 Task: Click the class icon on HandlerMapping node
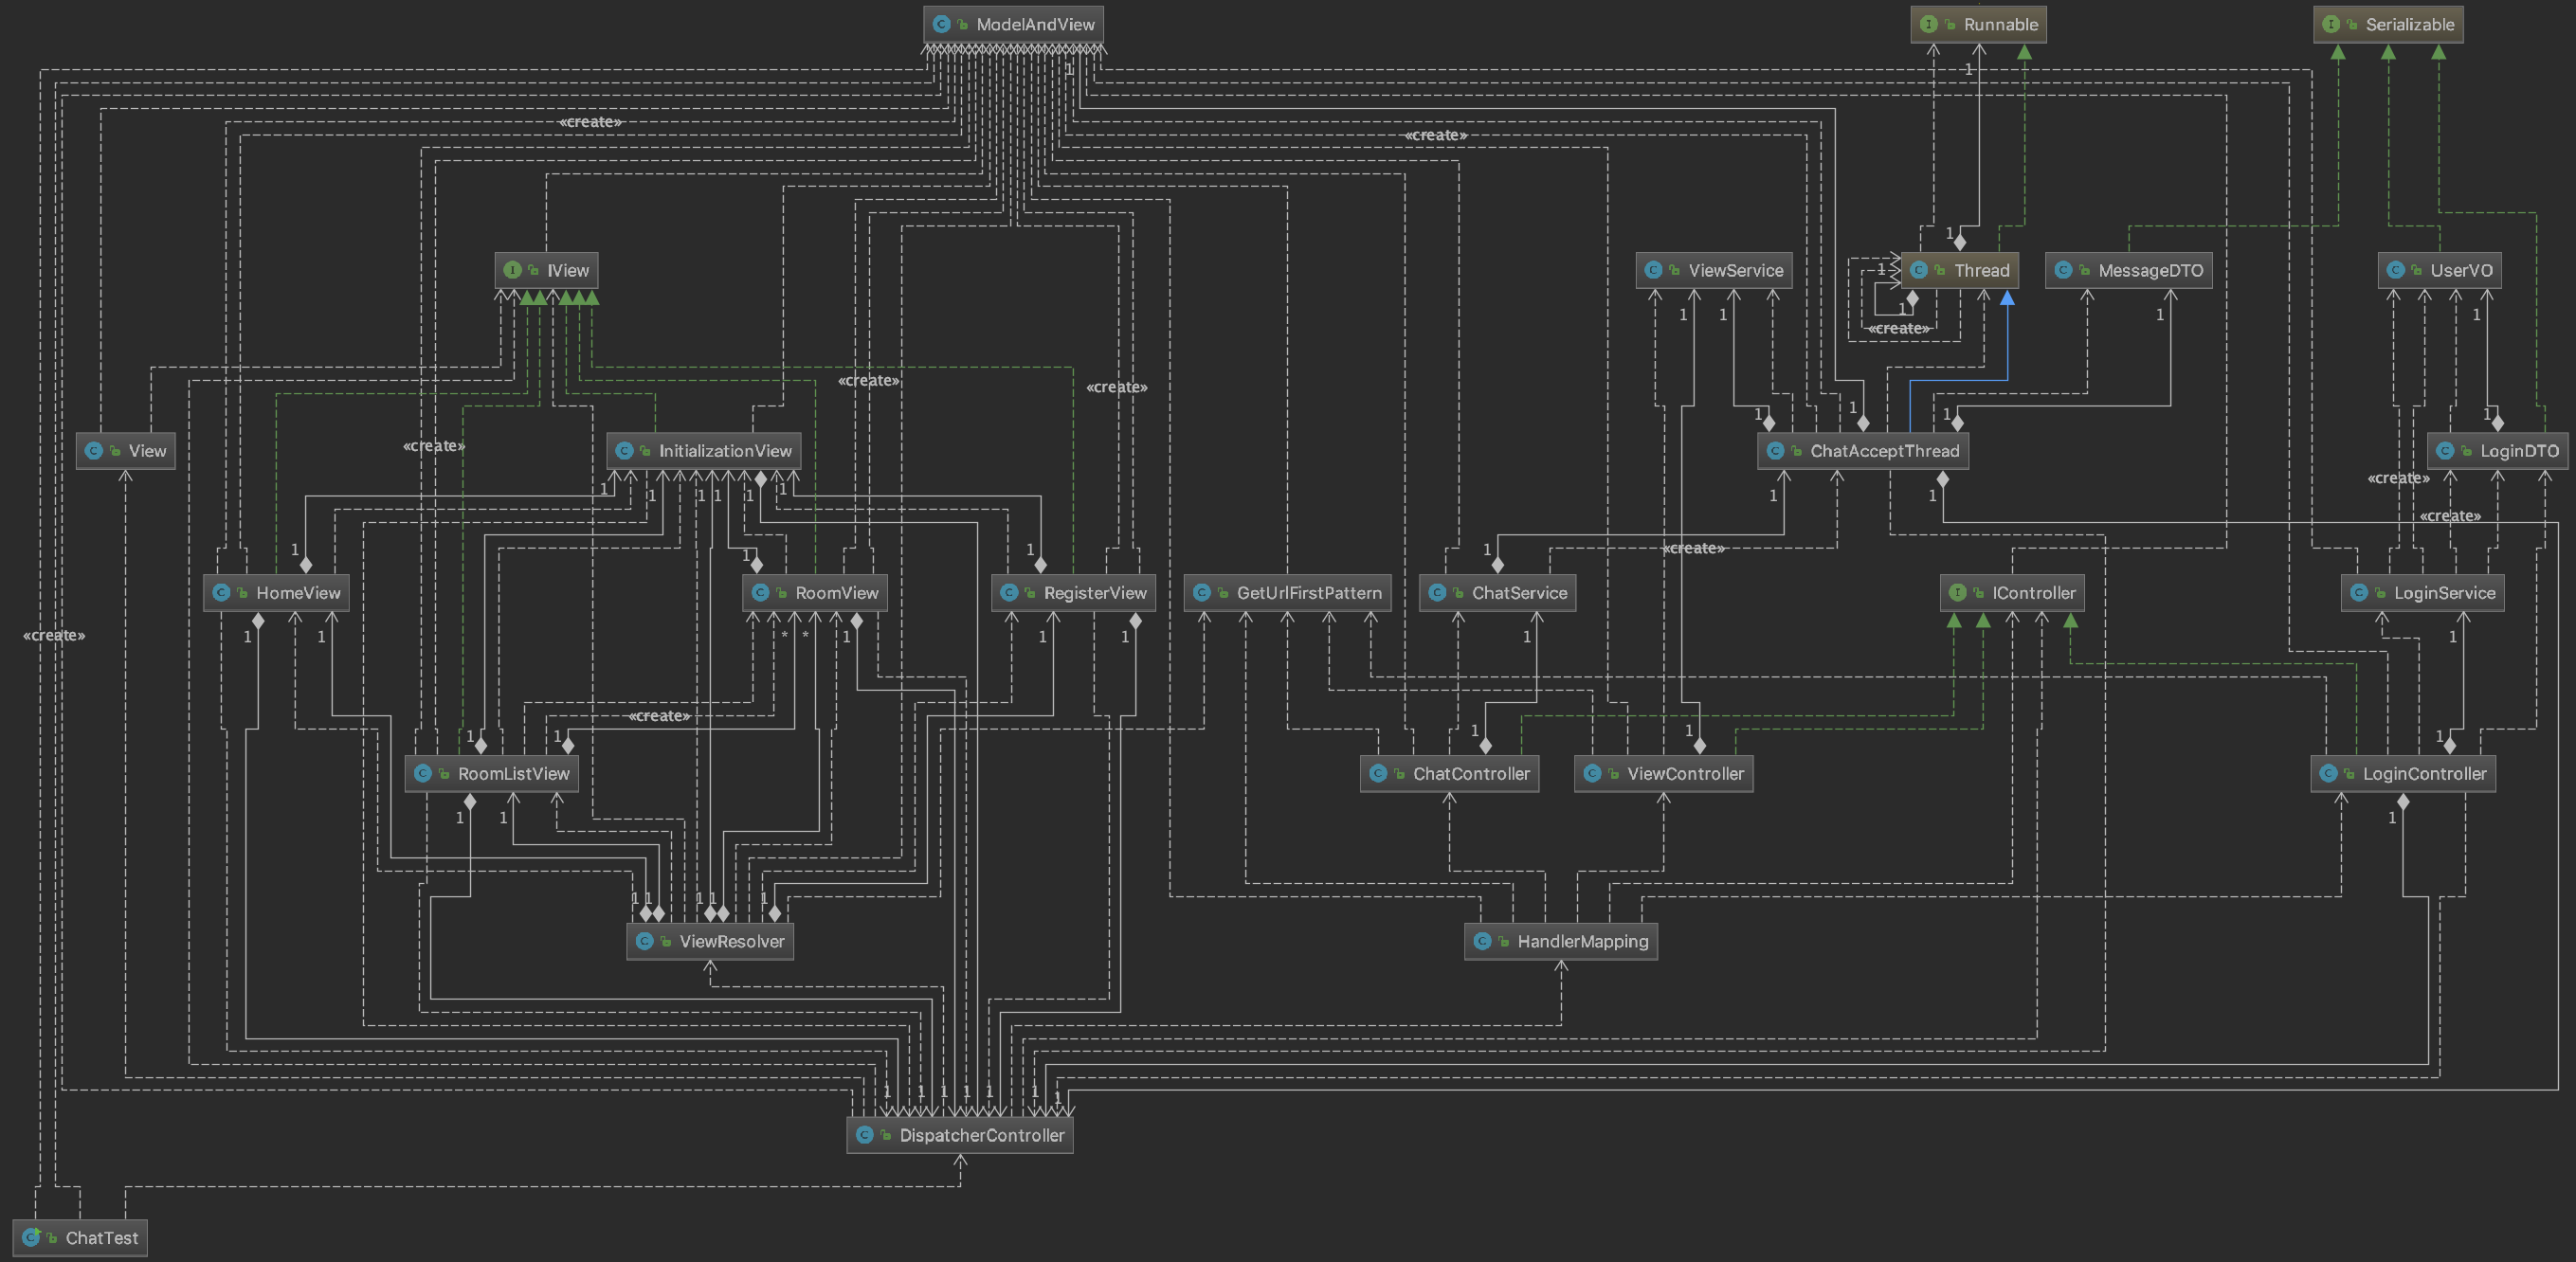click(x=1482, y=941)
